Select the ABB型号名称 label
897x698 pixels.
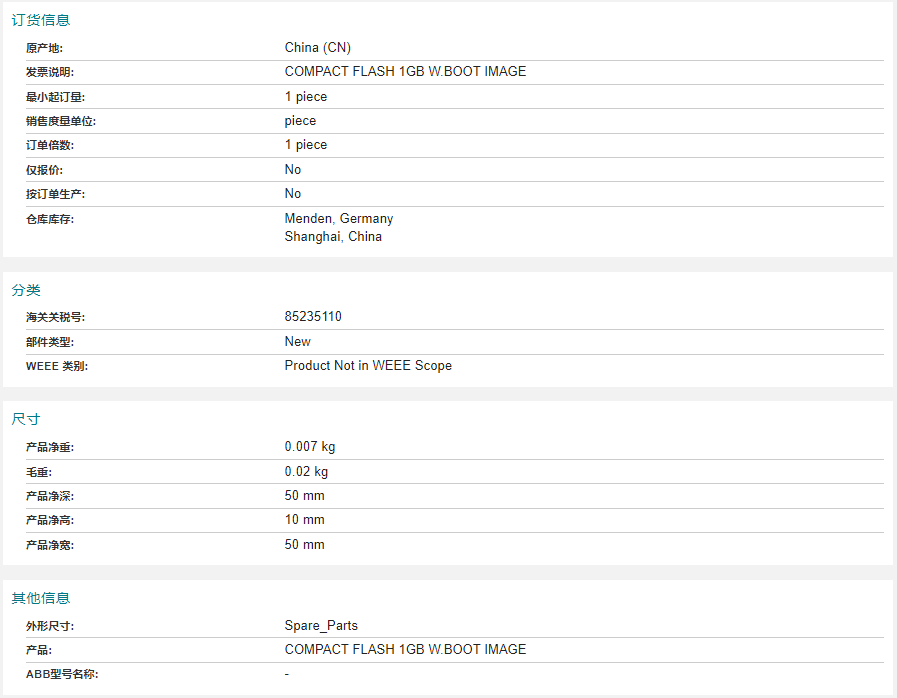coord(62,674)
